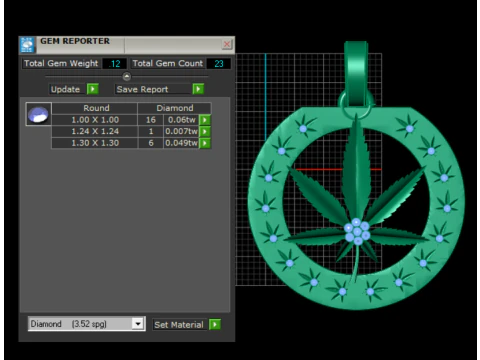Select the 1.24 X 1.24 size cell
The image size is (480, 360).
tap(95, 131)
